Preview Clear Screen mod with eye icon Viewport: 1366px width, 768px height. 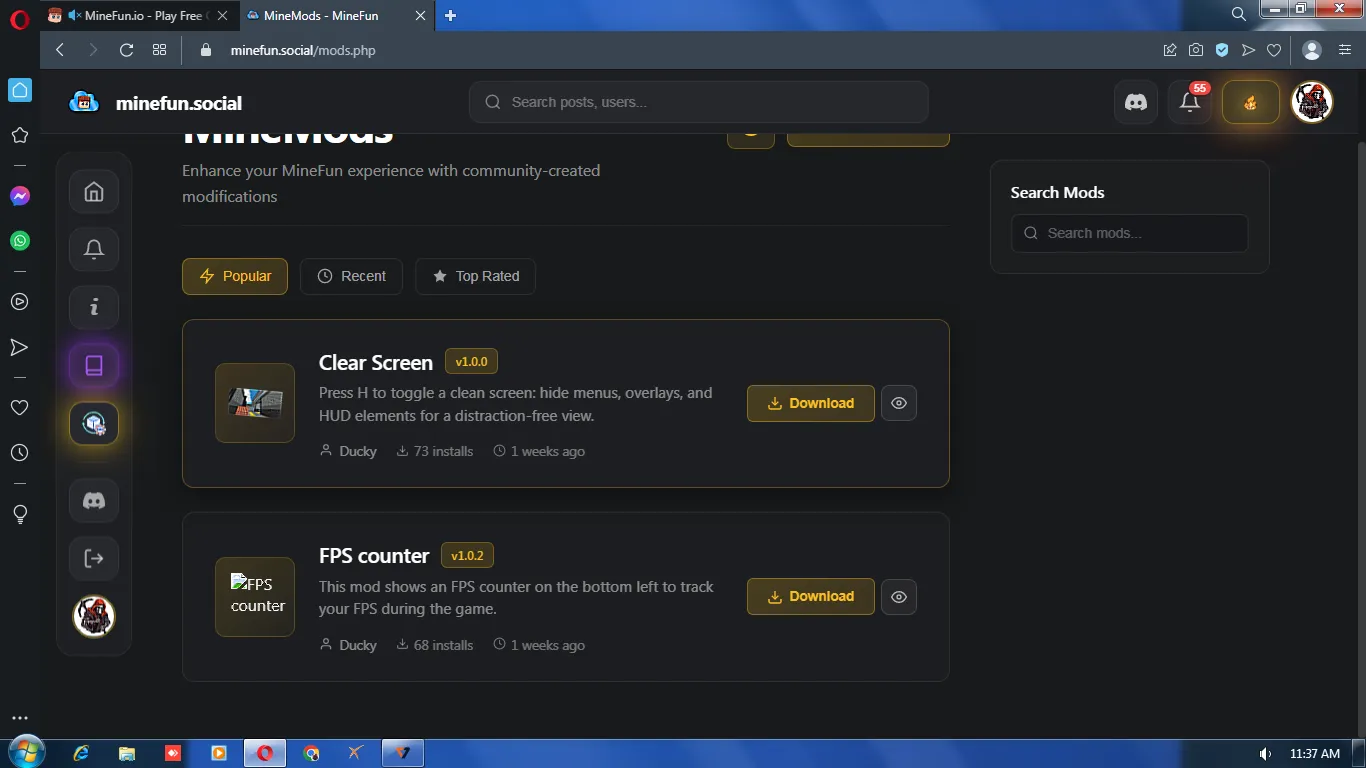[x=899, y=403]
